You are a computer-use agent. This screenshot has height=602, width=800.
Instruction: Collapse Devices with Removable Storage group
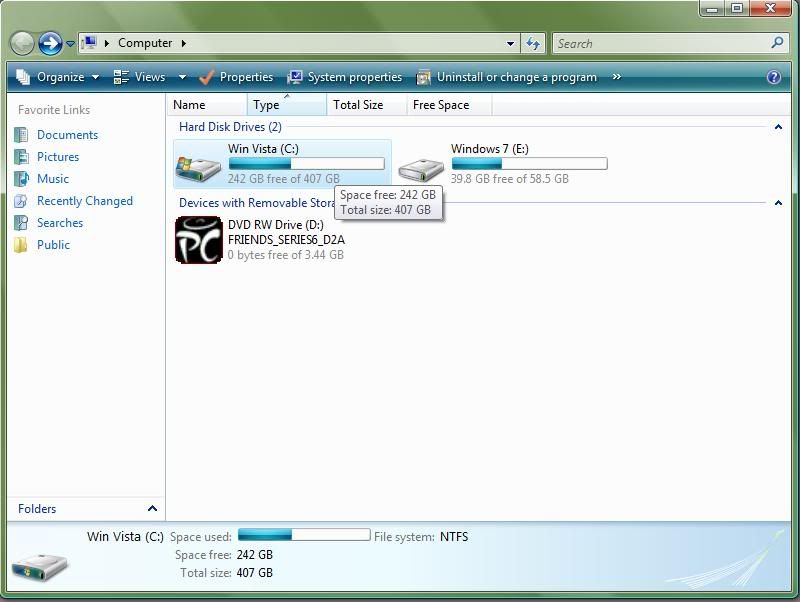(x=778, y=203)
